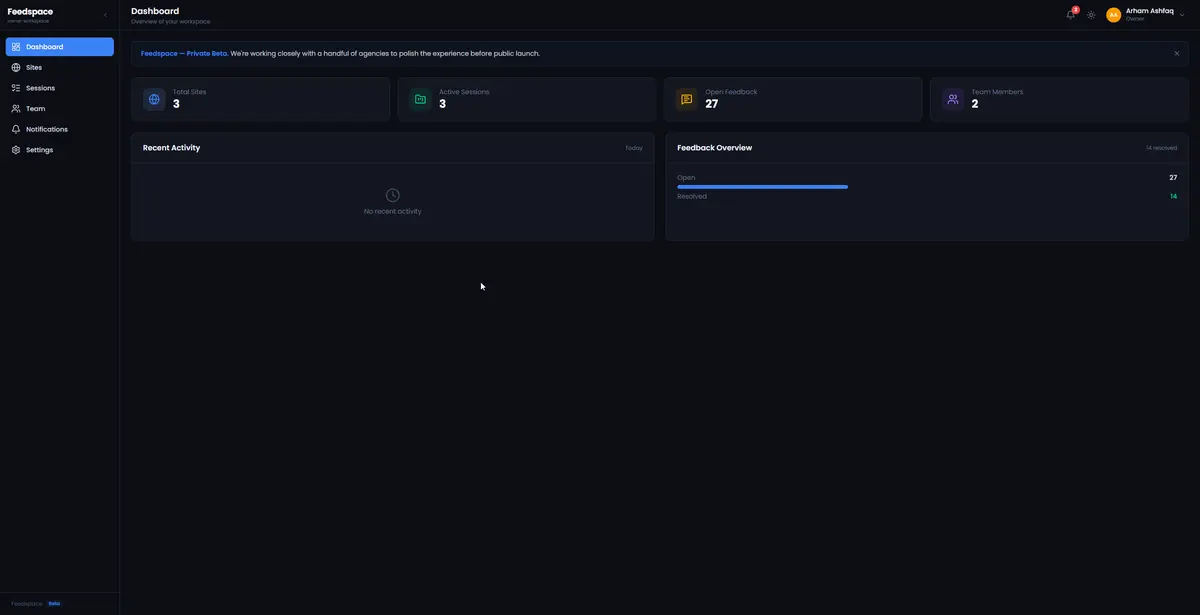This screenshot has height=615, width=1200.
Task: Click the orange user avatar
Action: (x=1113, y=15)
